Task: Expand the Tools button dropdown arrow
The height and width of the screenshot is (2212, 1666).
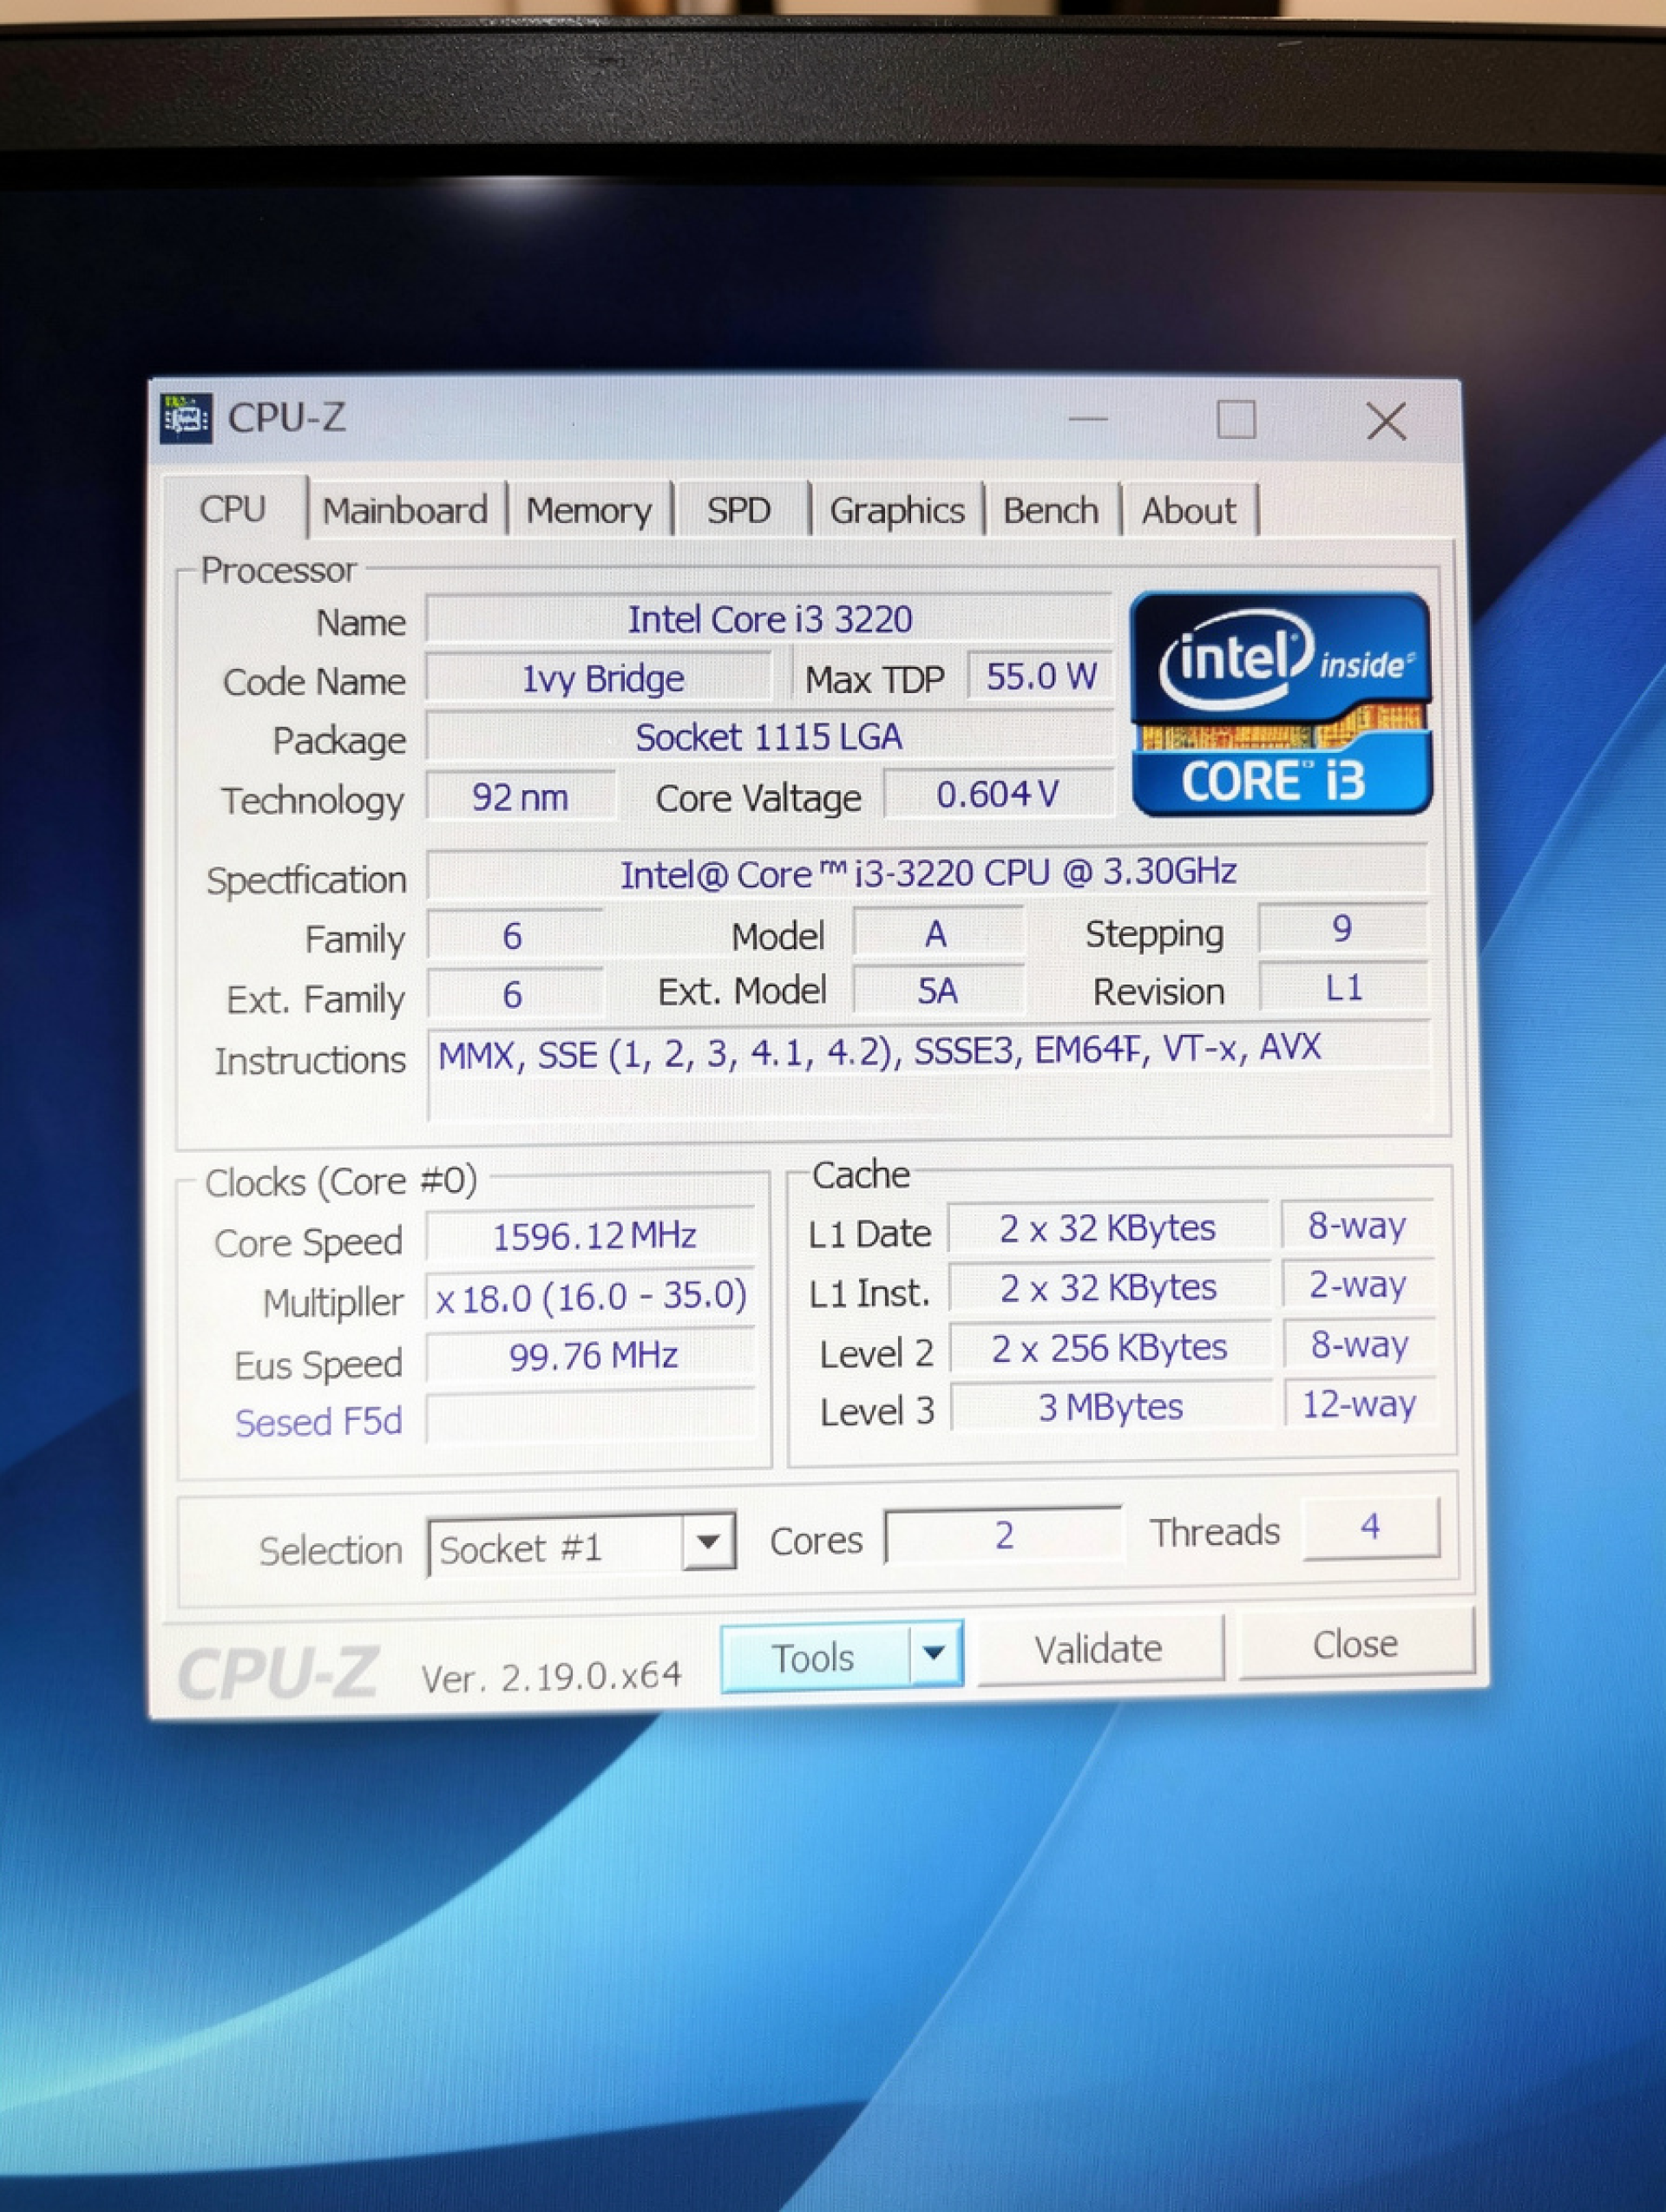Action: tap(935, 1653)
